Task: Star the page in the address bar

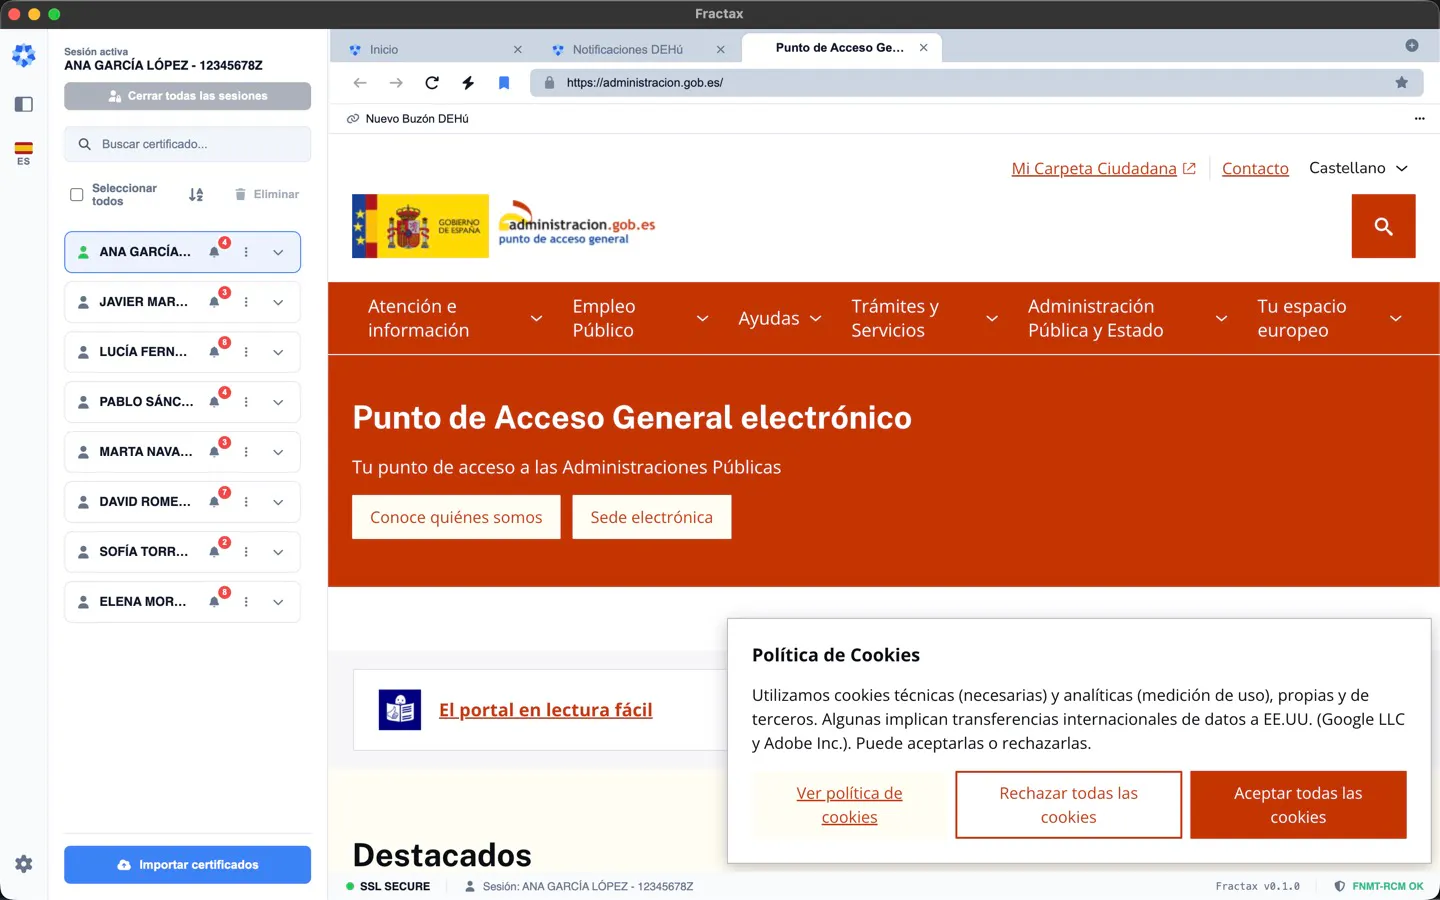Action: click(1402, 83)
